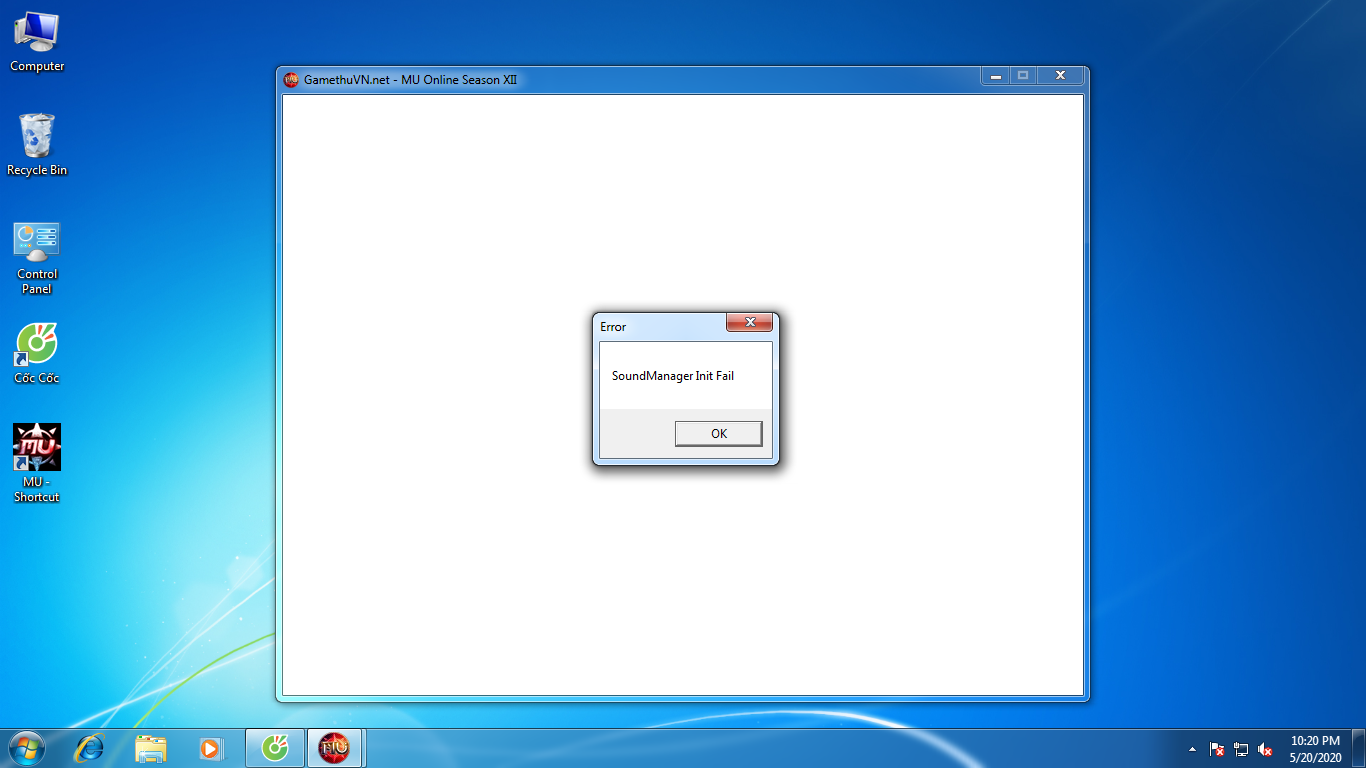Viewport: 1366px width, 768px height.
Task: Select the Cốc Cốc desktop shortcut
Action: 37,353
